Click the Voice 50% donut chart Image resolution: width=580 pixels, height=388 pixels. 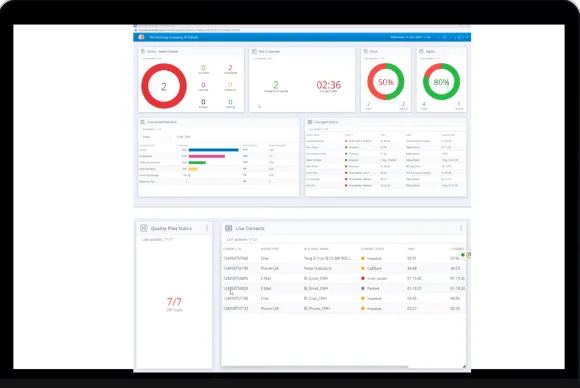[x=386, y=82]
